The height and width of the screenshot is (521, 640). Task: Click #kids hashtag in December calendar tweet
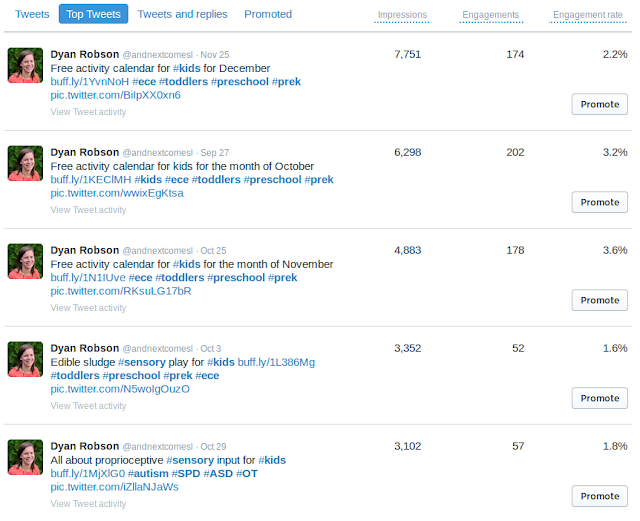[187, 68]
